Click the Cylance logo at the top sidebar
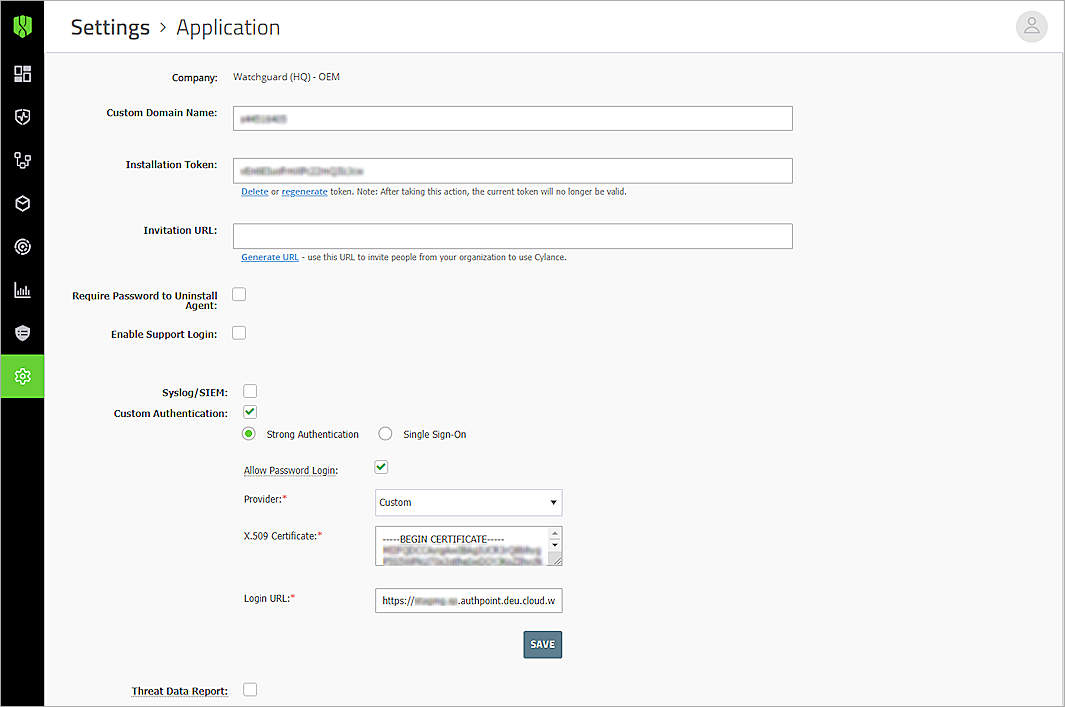 point(22,27)
